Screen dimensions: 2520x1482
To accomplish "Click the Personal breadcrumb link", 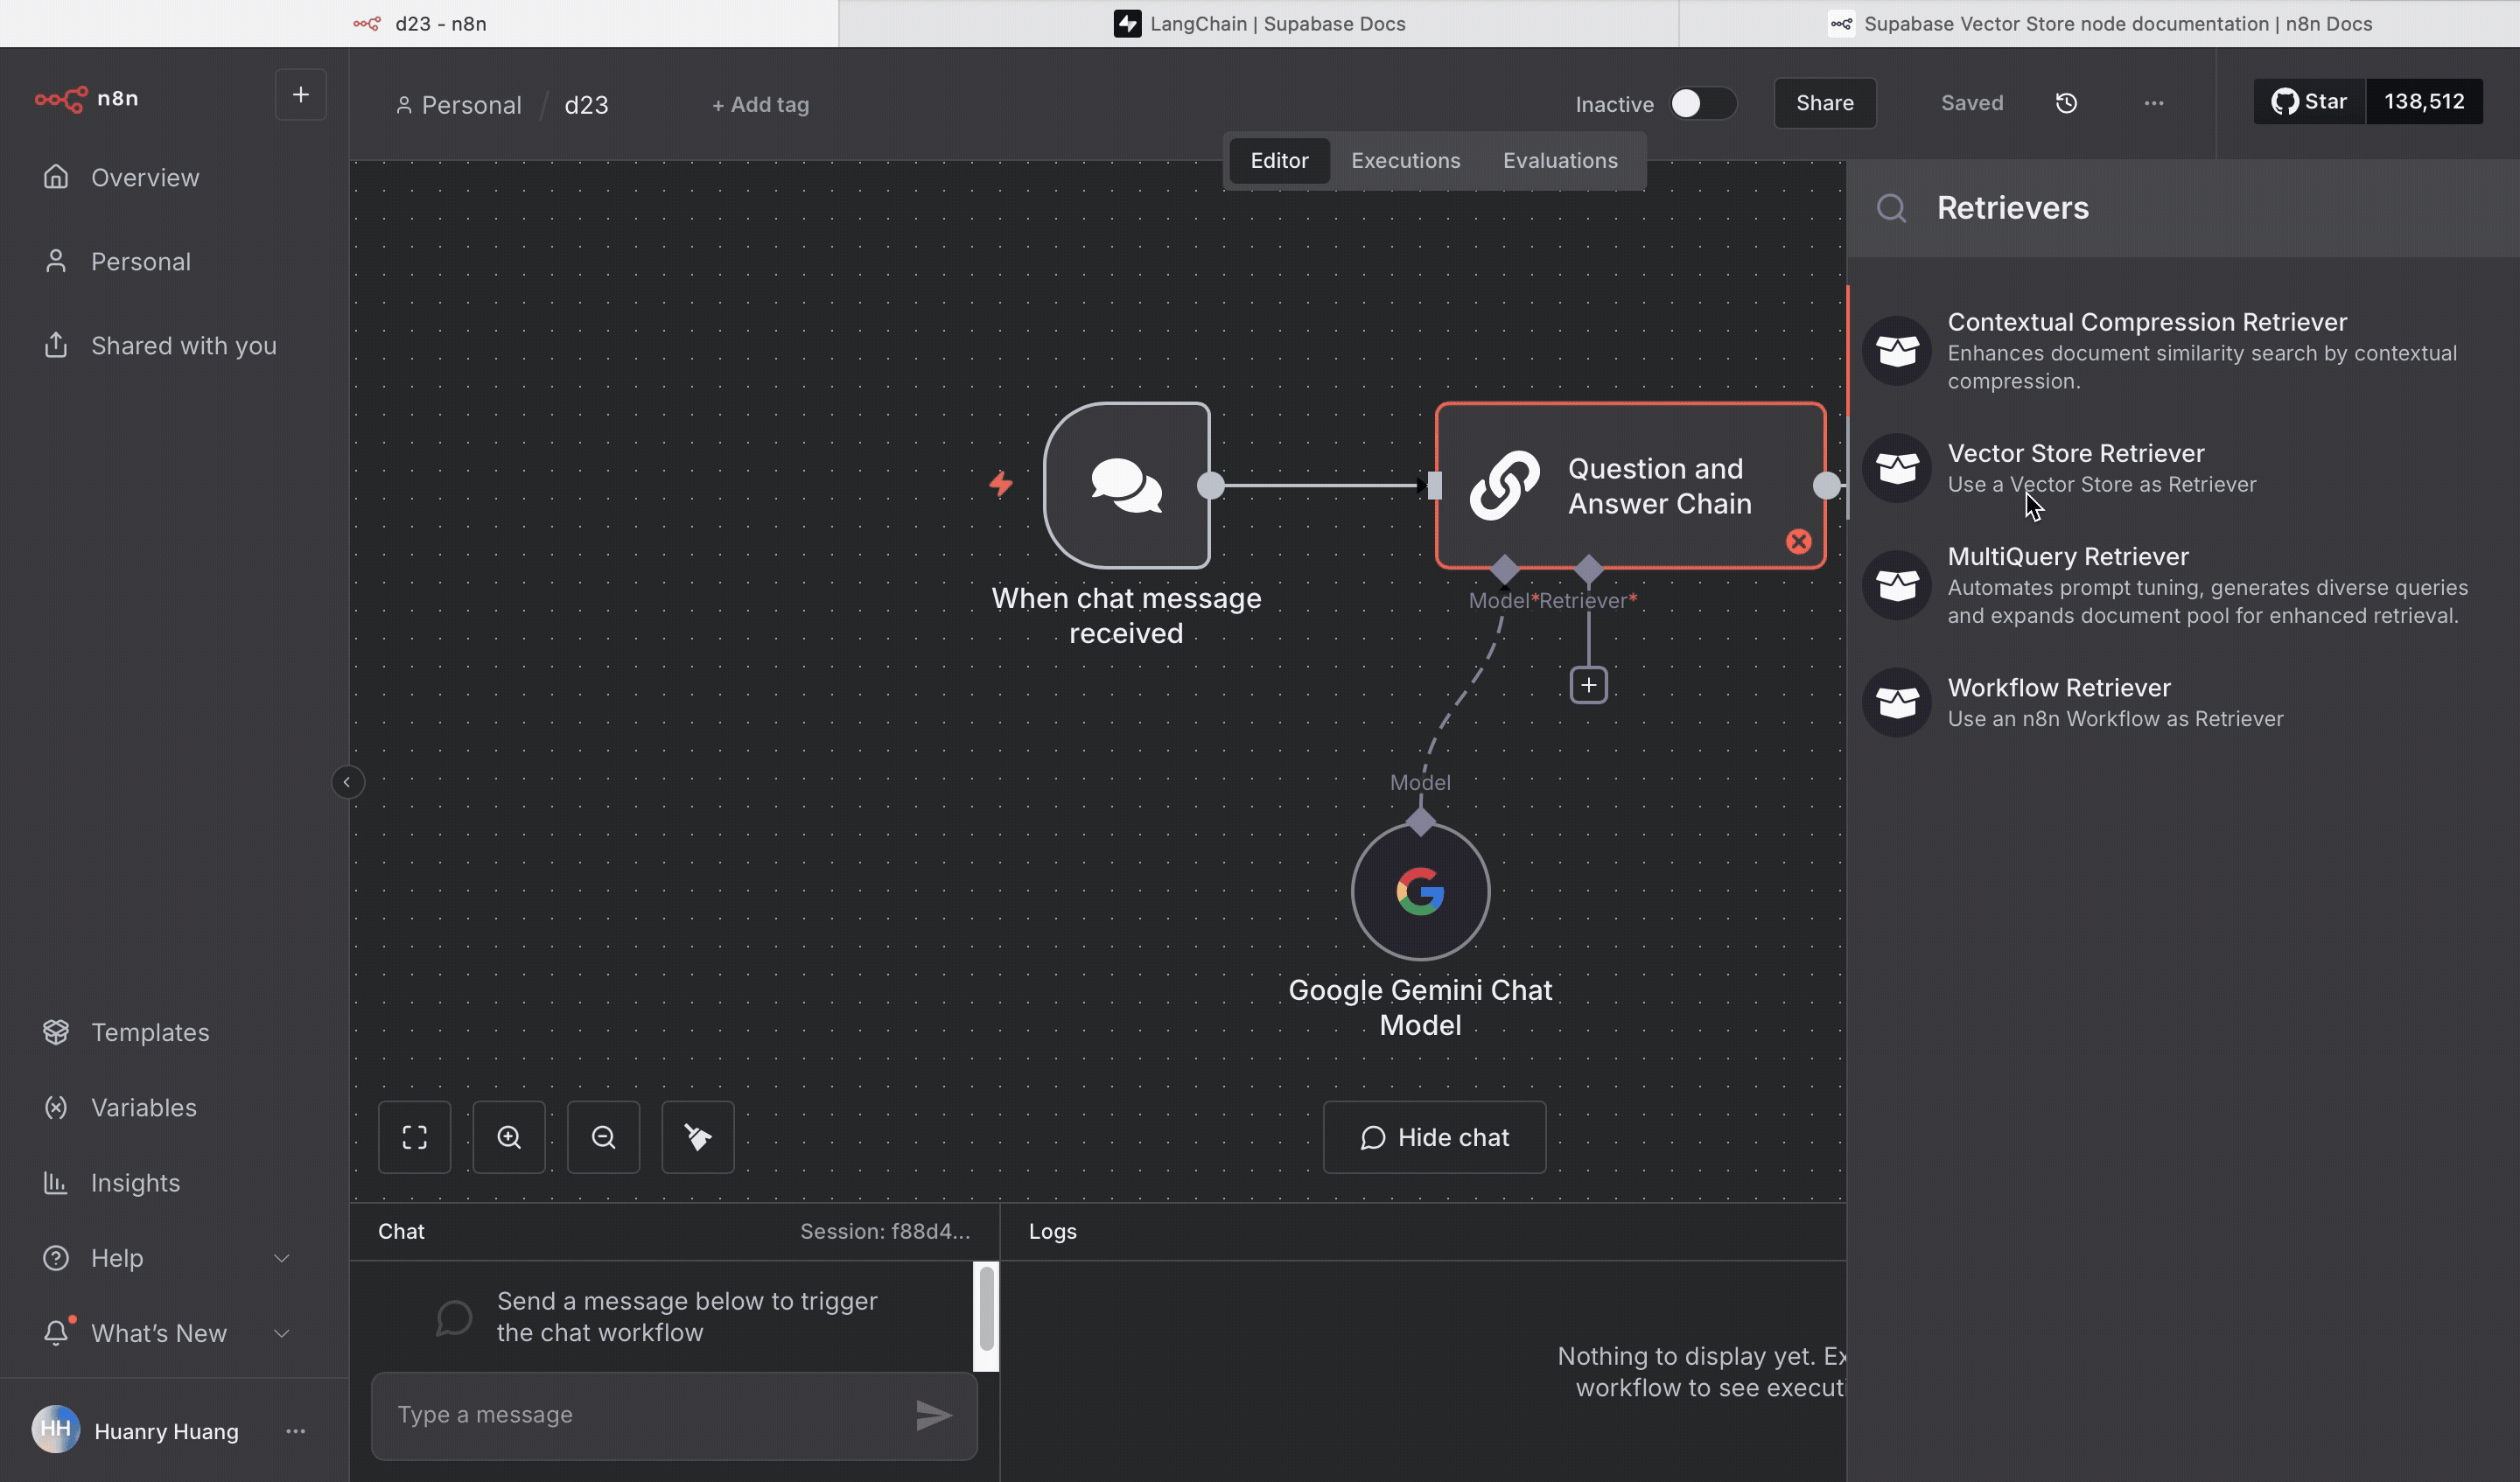I will click(459, 104).
